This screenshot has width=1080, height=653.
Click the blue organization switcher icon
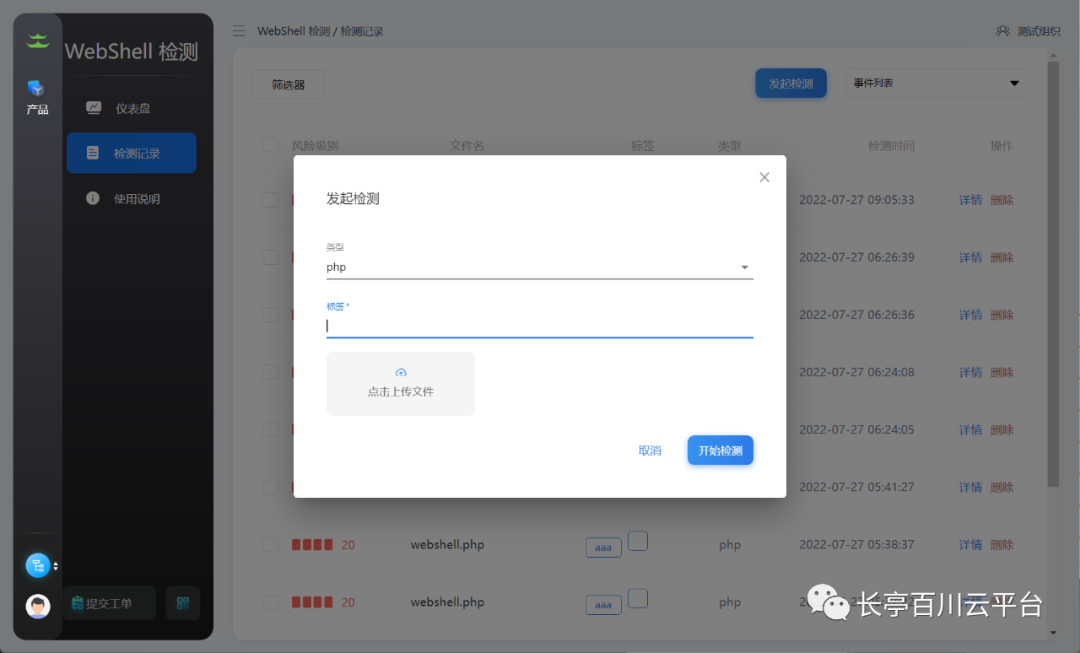coord(37,566)
